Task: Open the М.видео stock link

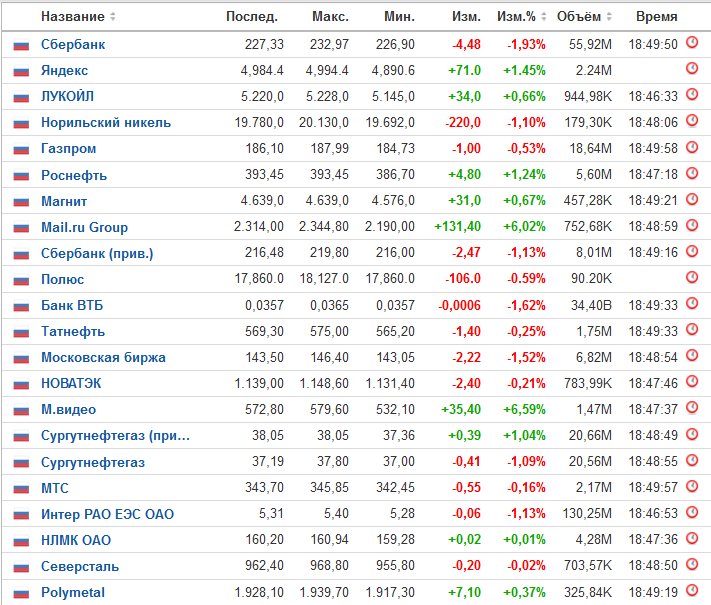Action: click(68, 410)
